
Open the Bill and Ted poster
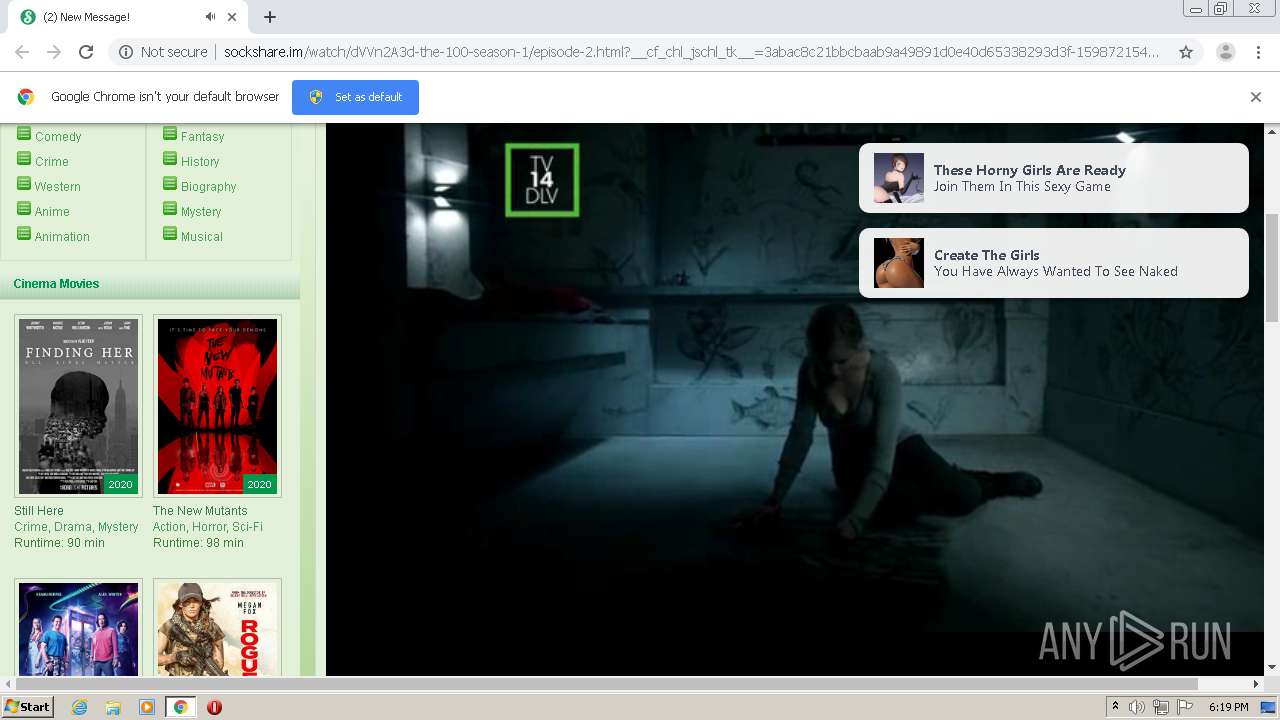pos(78,629)
